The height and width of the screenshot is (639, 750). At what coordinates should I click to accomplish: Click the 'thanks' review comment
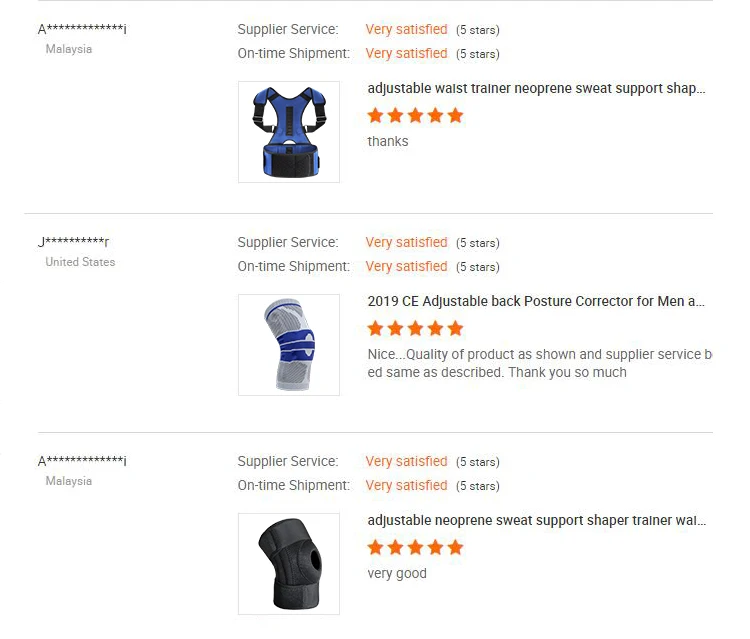pos(388,141)
